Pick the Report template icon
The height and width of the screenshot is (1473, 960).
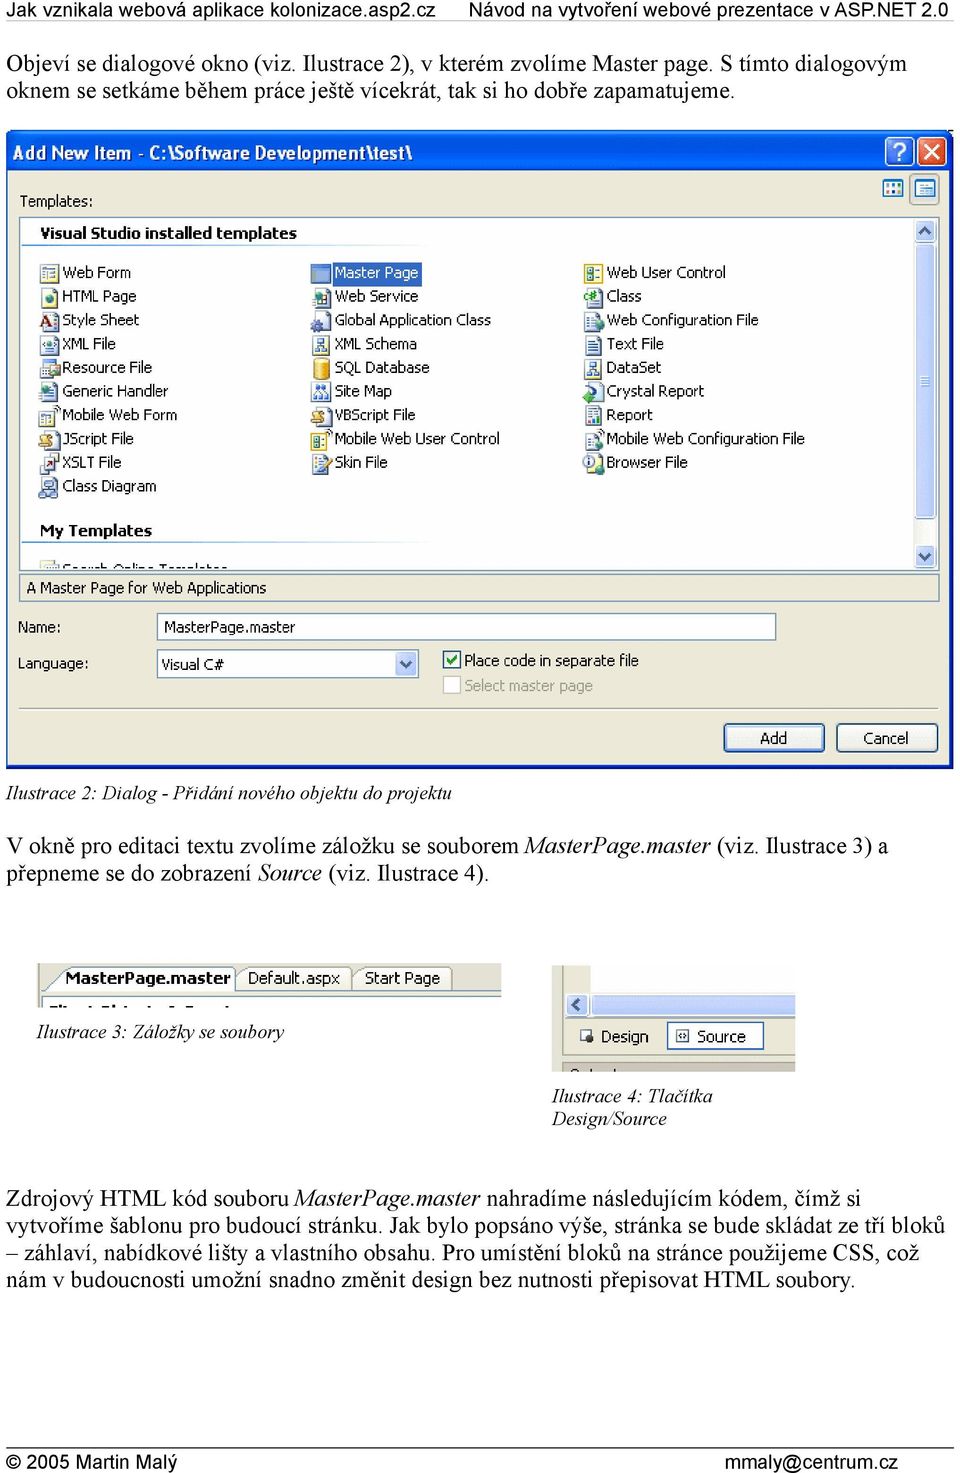(593, 416)
